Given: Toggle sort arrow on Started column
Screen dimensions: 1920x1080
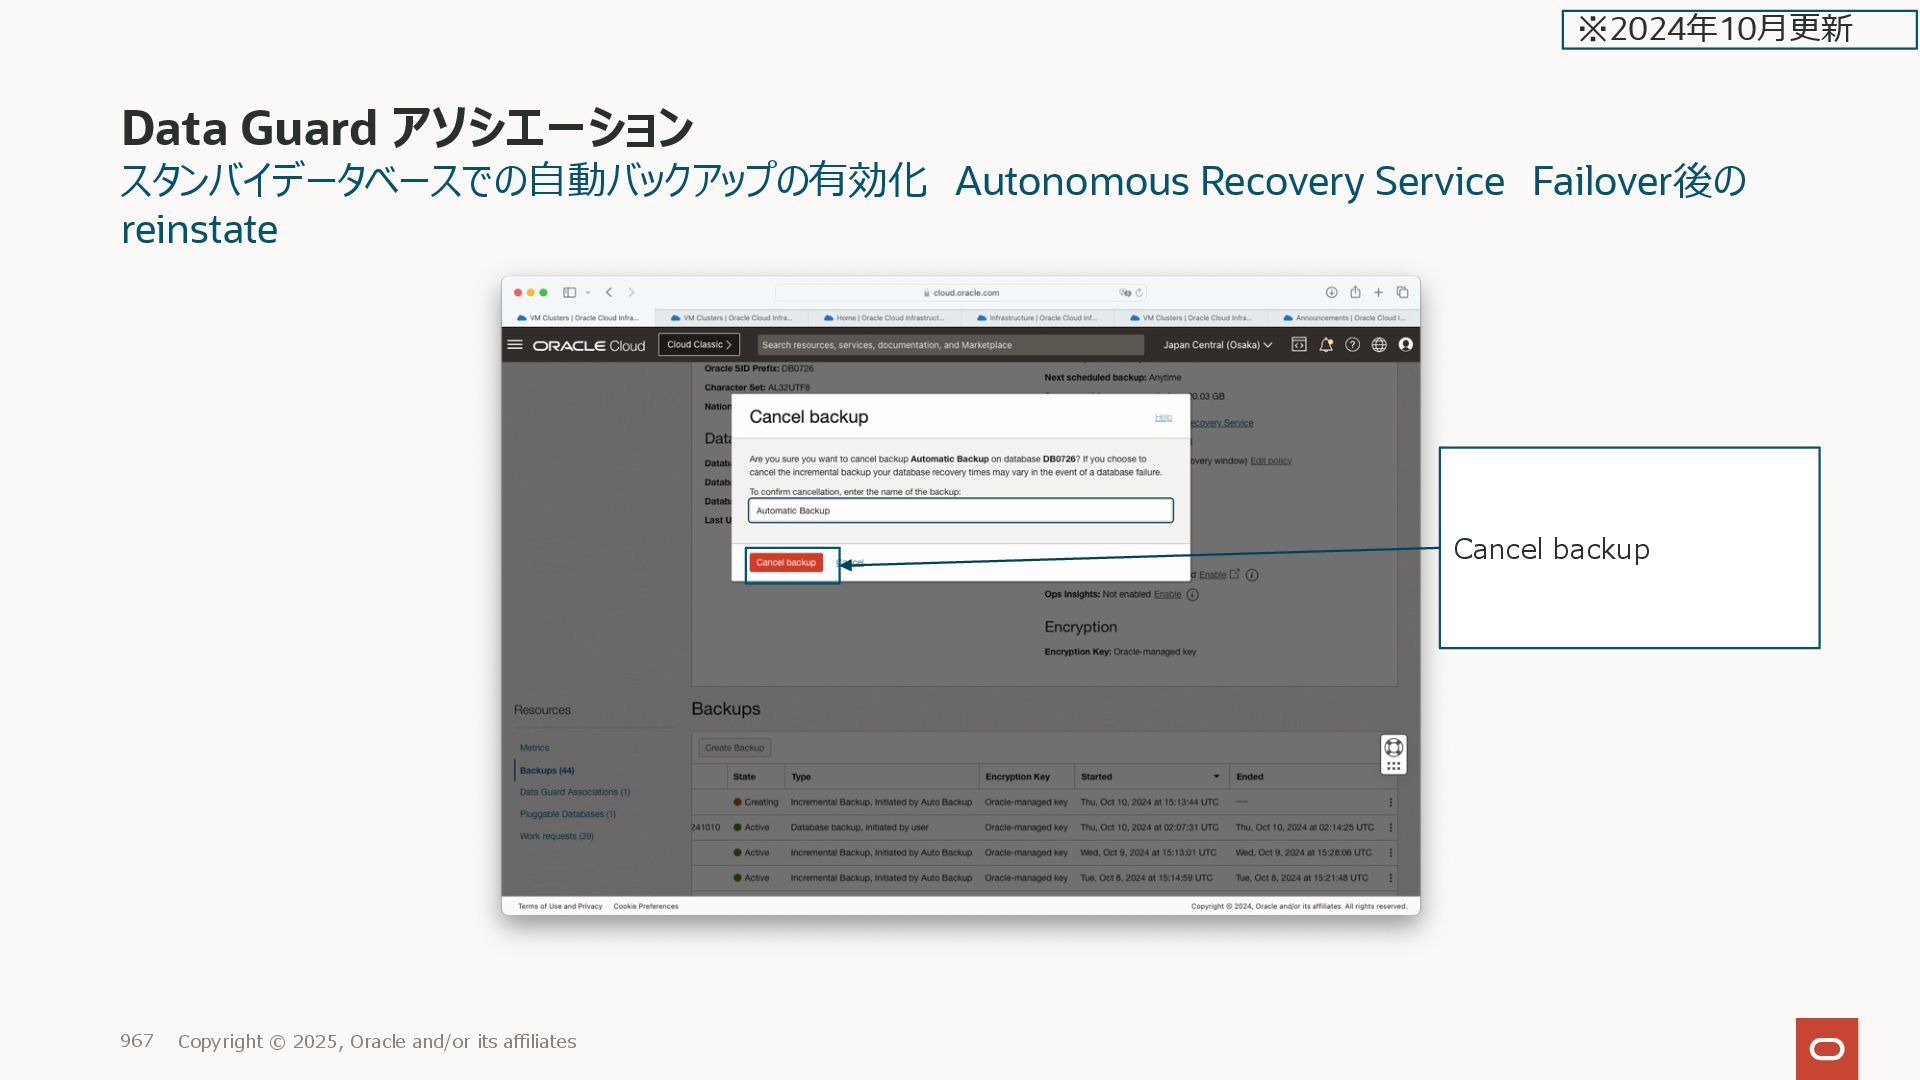Looking at the screenshot, I should point(1216,777).
